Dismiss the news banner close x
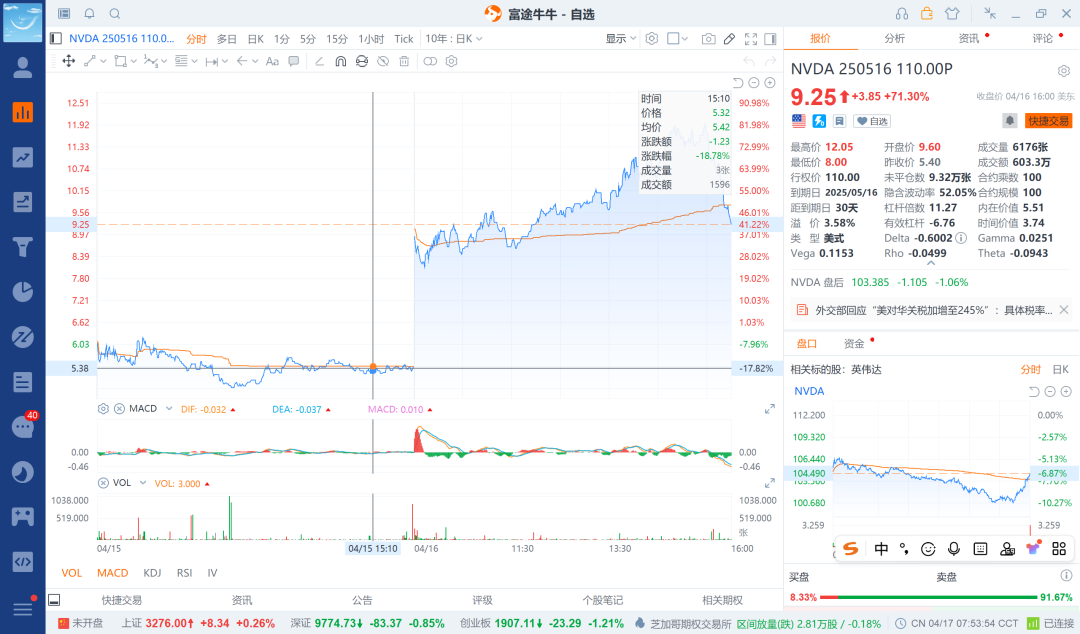The image size is (1080, 634). (x=1063, y=309)
